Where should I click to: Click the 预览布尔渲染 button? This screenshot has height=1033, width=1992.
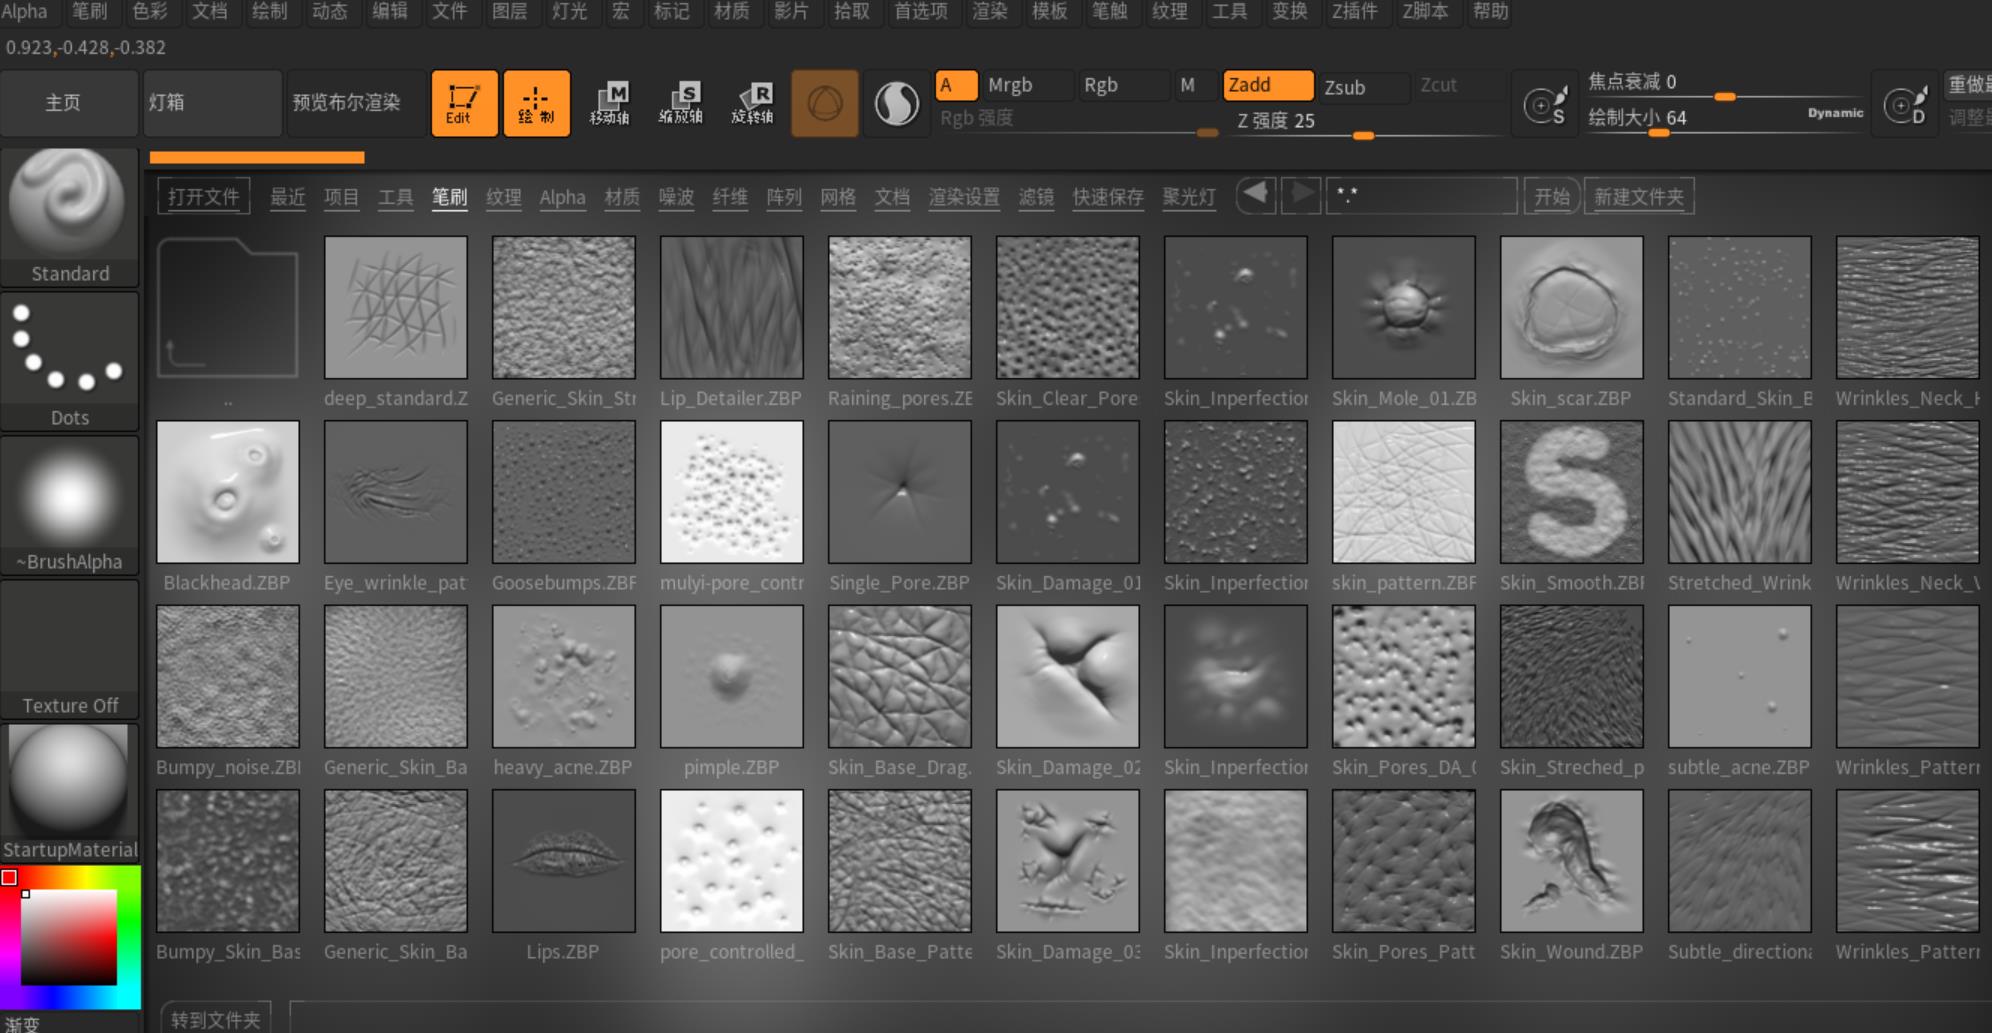[356, 103]
